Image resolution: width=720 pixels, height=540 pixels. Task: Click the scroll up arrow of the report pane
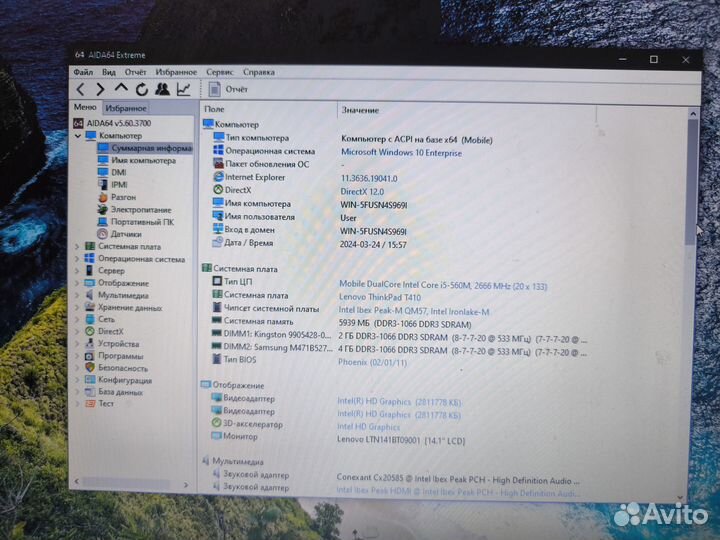[693, 113]
